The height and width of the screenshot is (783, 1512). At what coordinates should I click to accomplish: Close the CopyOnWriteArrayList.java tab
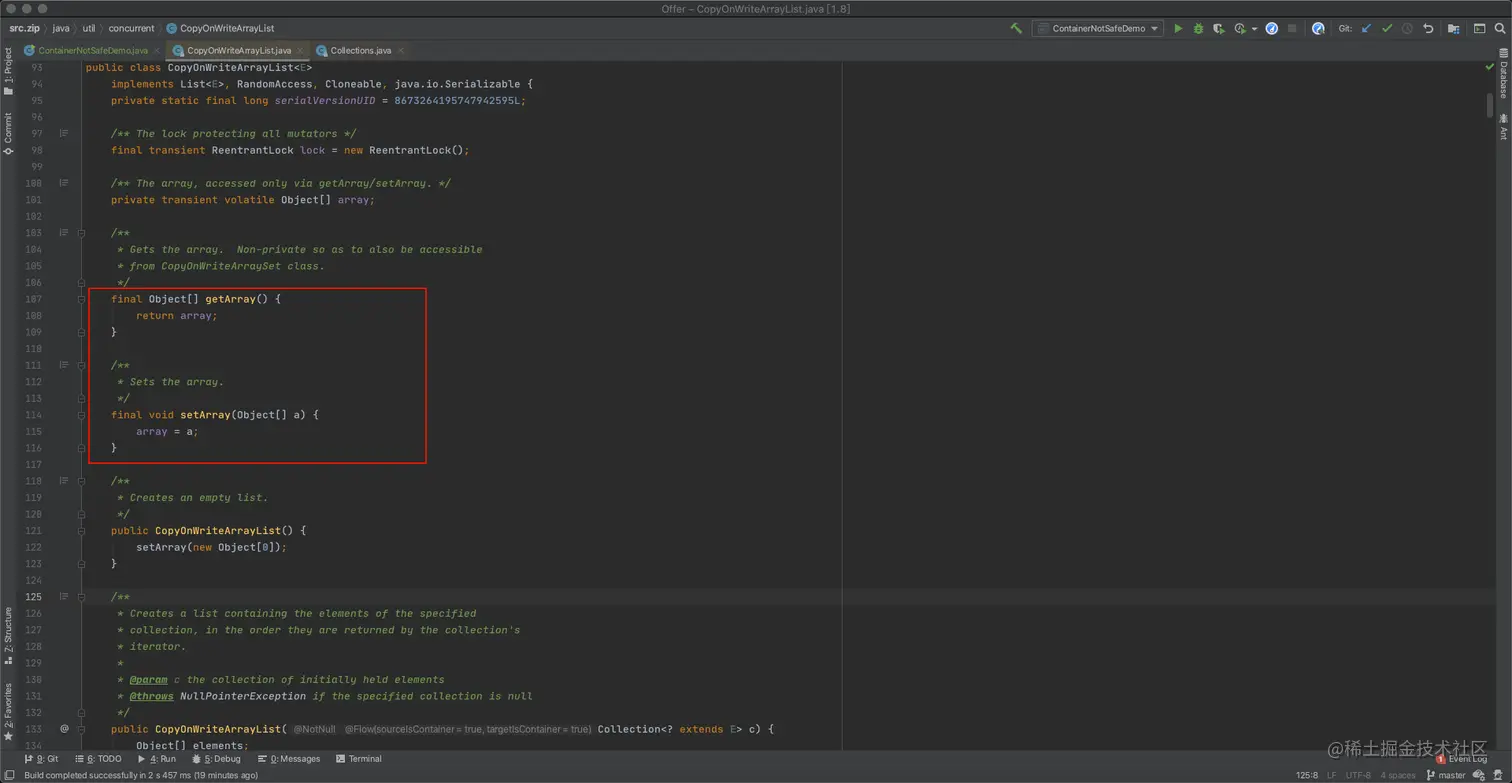[301, 50]
